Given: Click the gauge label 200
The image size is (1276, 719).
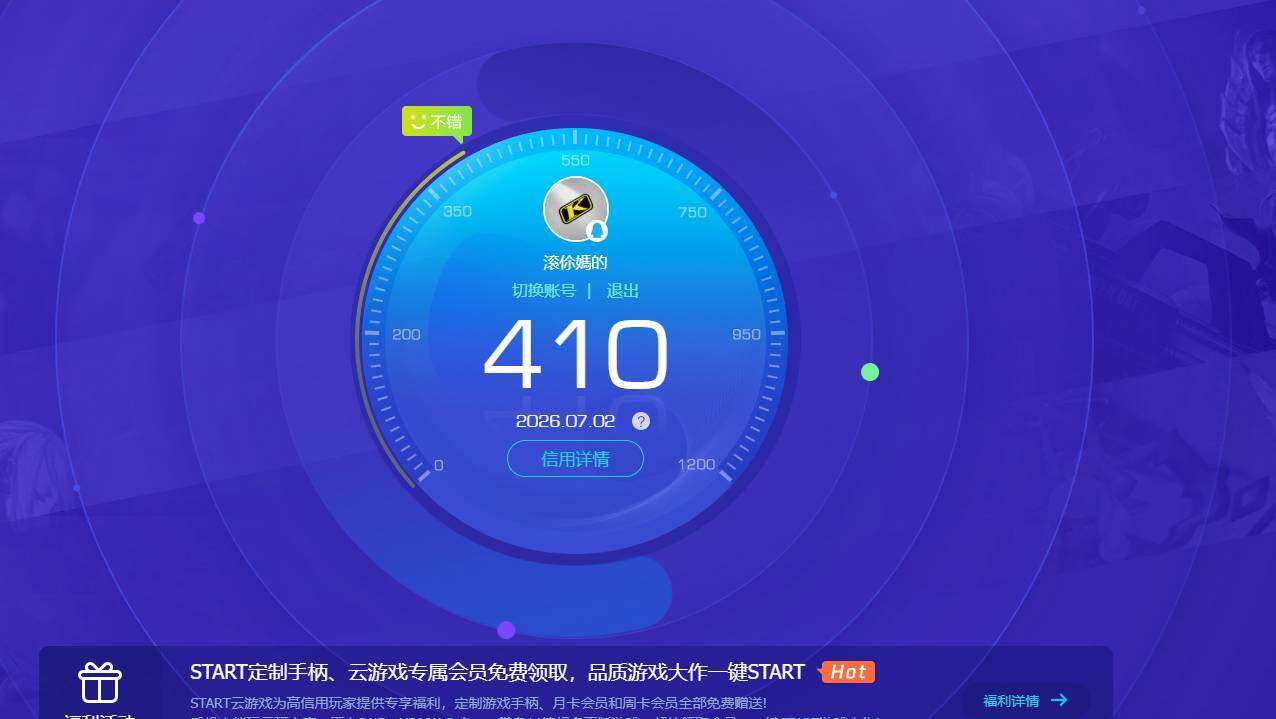Looking at the screenshot, I should point(406,335).
